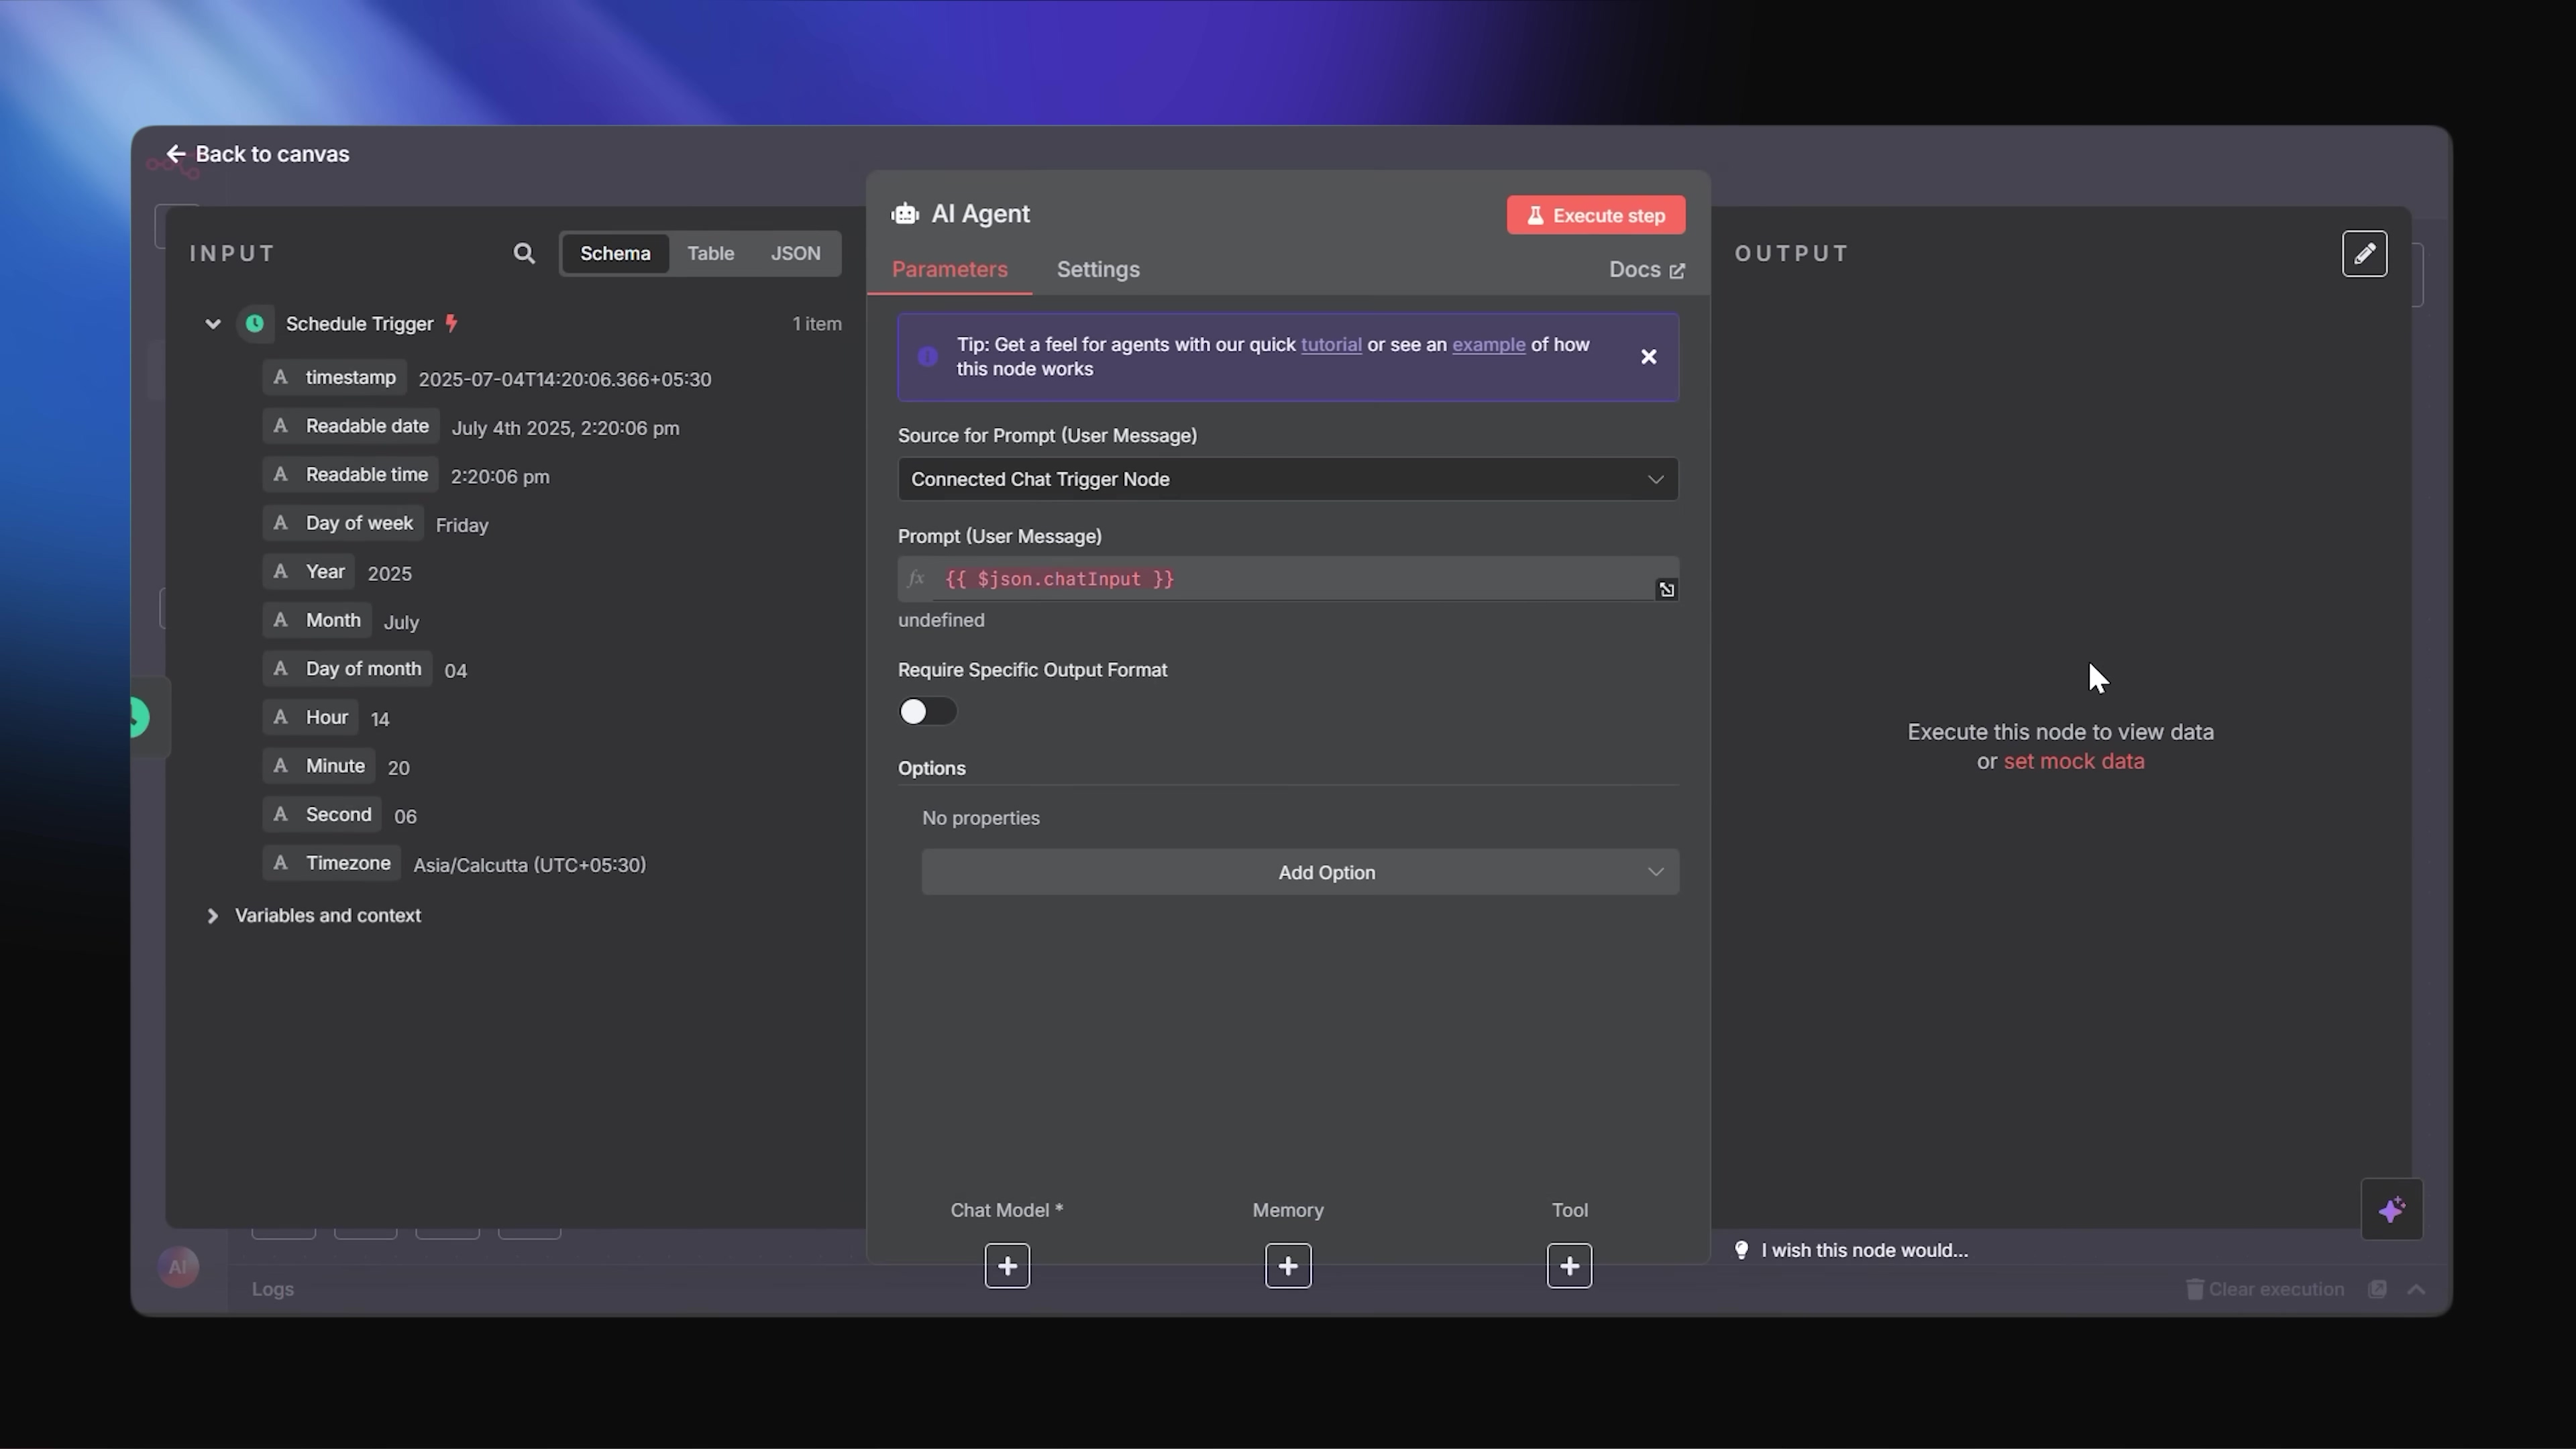Toggle Require Specific Output Format switch
This screenshot has width=2576, height=1449.
coord(927,712)
